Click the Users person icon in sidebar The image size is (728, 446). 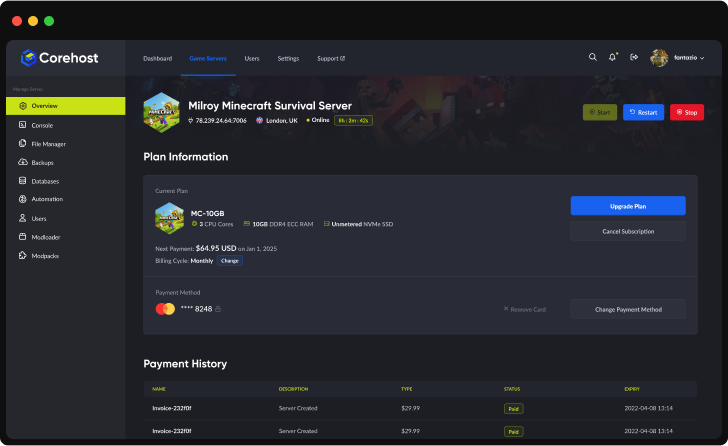[22, 218]
